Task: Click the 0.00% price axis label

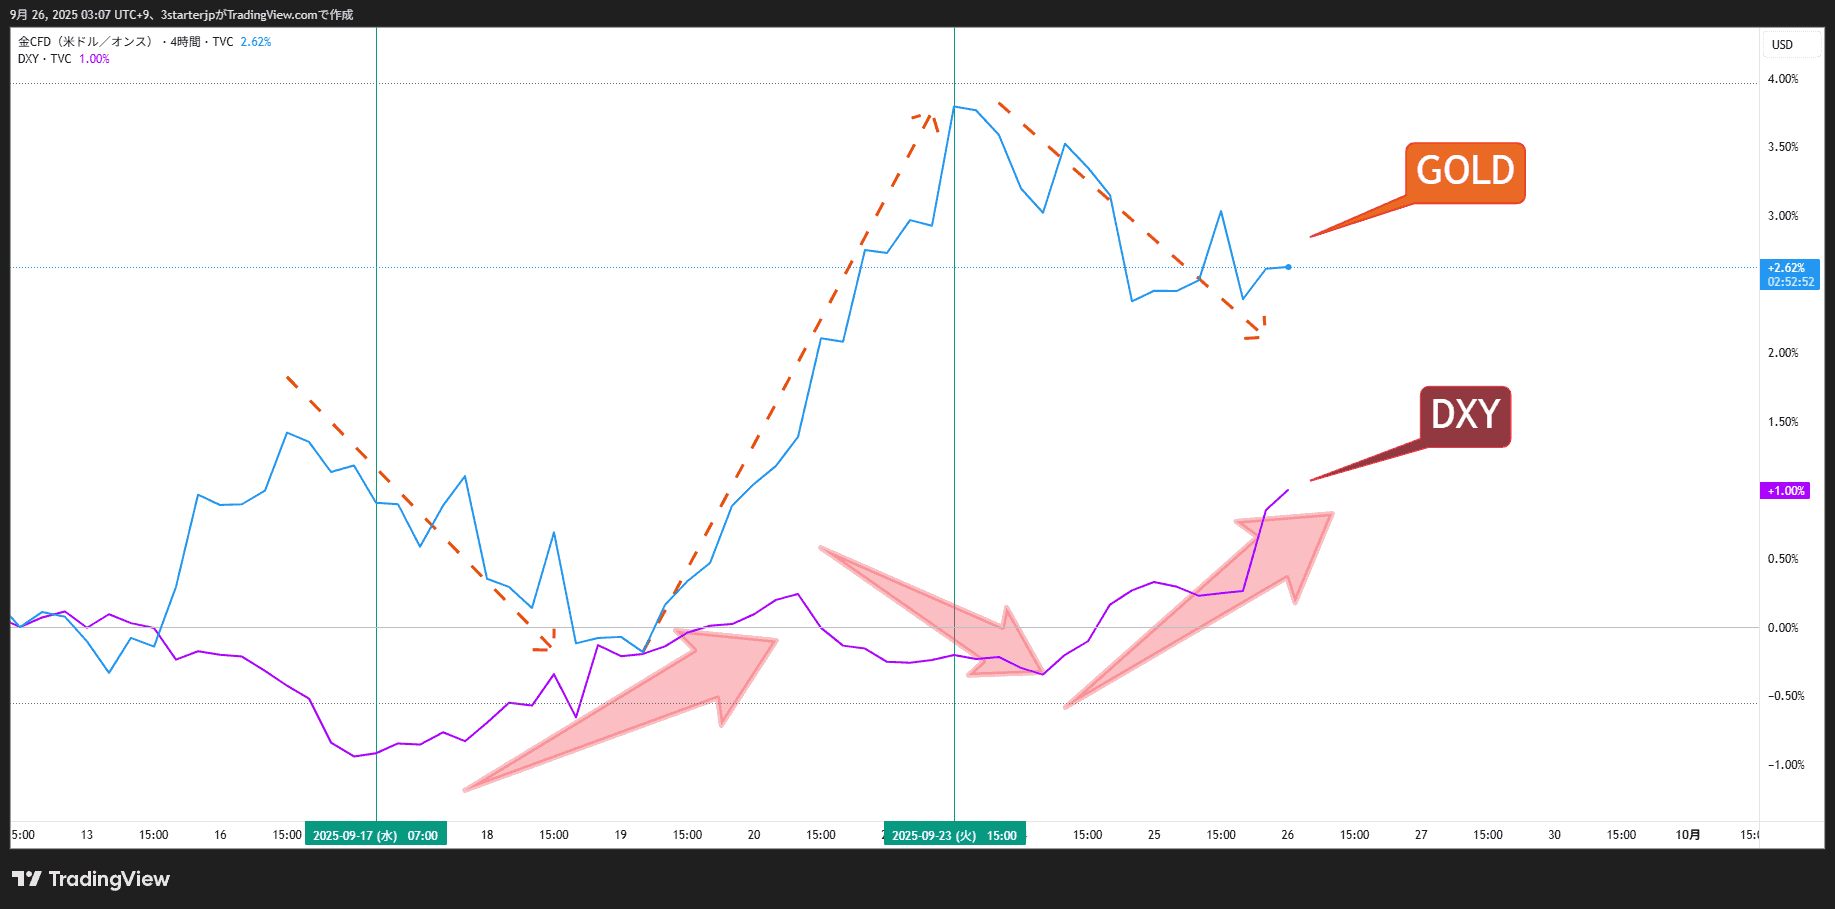Action: 1782,628
